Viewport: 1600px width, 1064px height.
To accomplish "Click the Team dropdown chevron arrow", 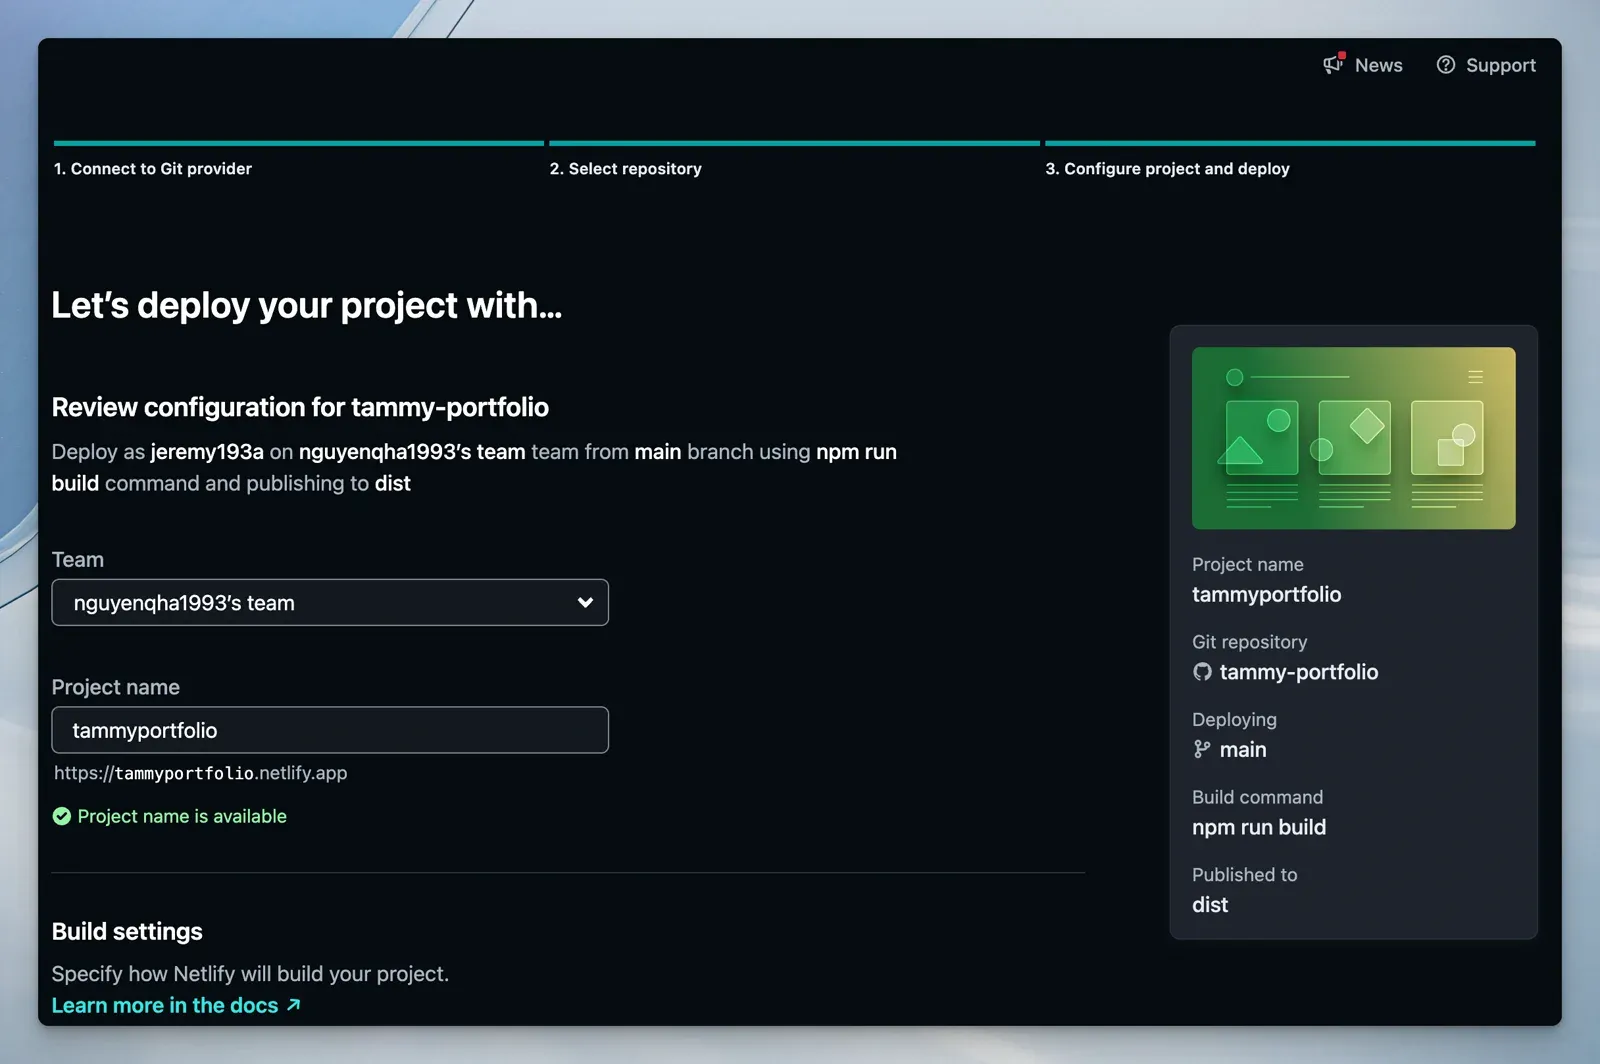I will (x=585, y=602).
